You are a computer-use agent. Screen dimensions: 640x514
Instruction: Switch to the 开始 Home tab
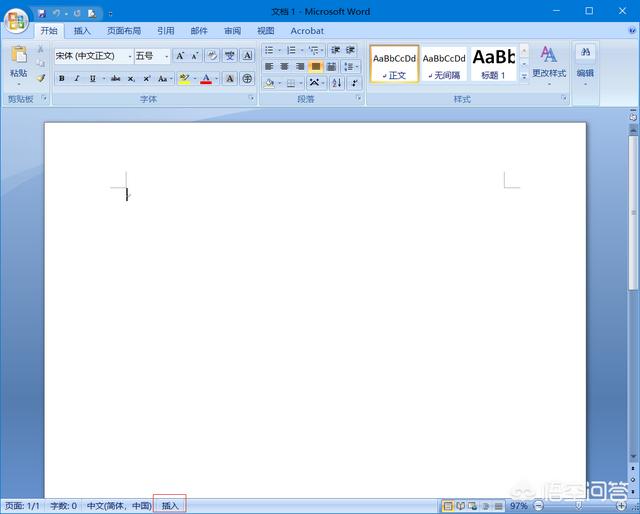[49, 31]
